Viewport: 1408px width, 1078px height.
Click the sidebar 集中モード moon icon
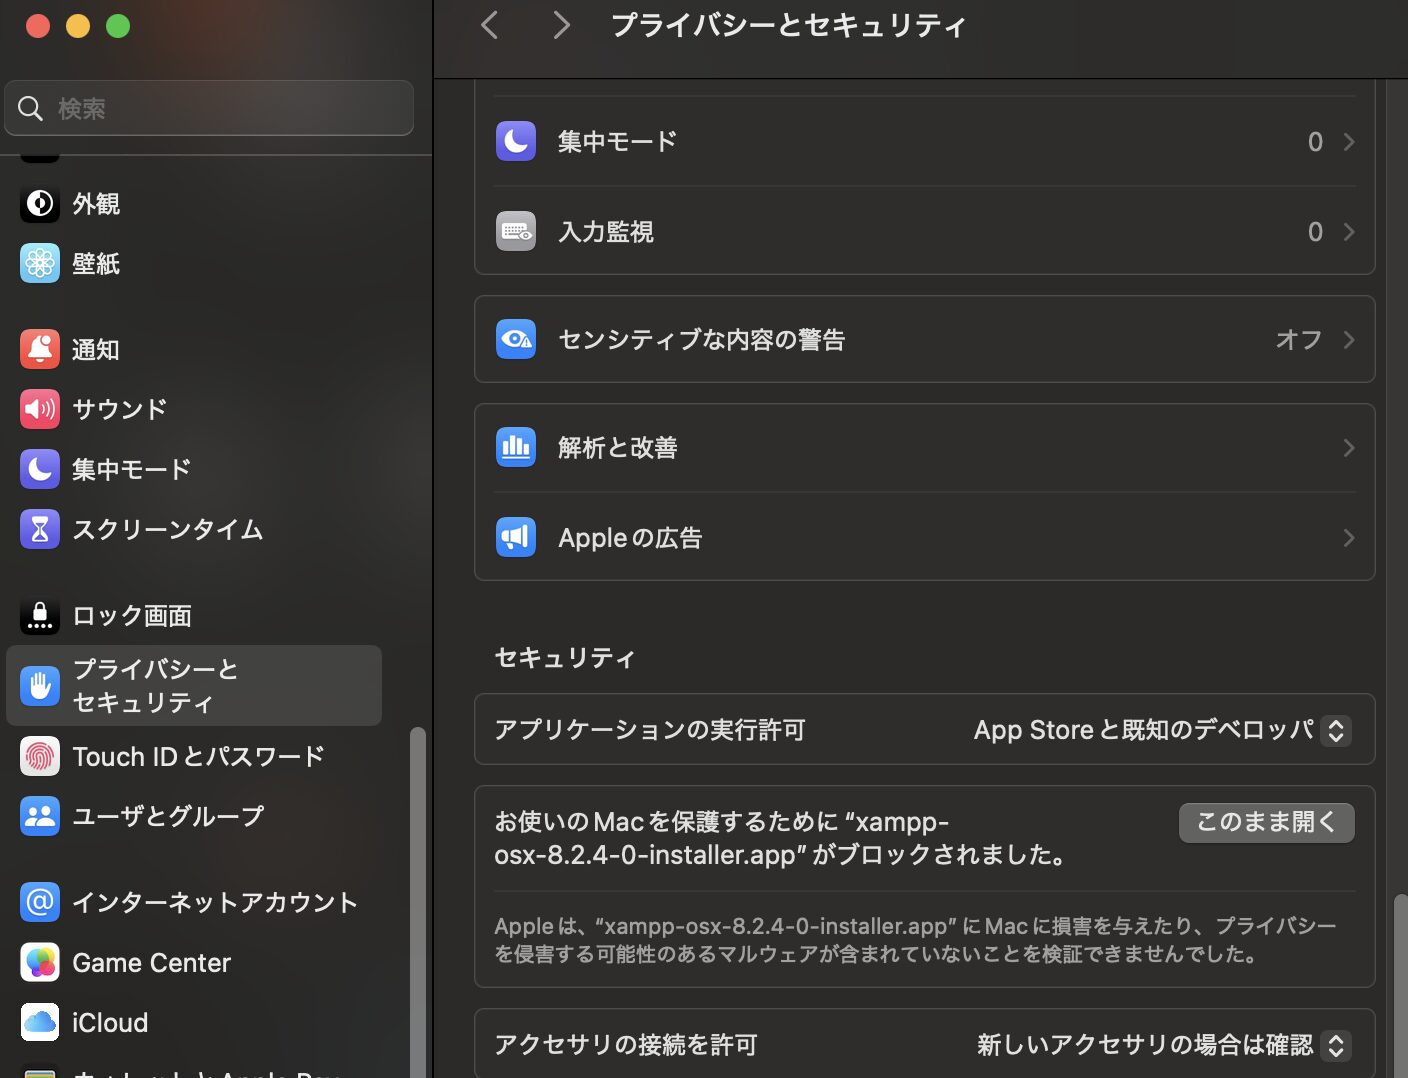tap(40, 469)
